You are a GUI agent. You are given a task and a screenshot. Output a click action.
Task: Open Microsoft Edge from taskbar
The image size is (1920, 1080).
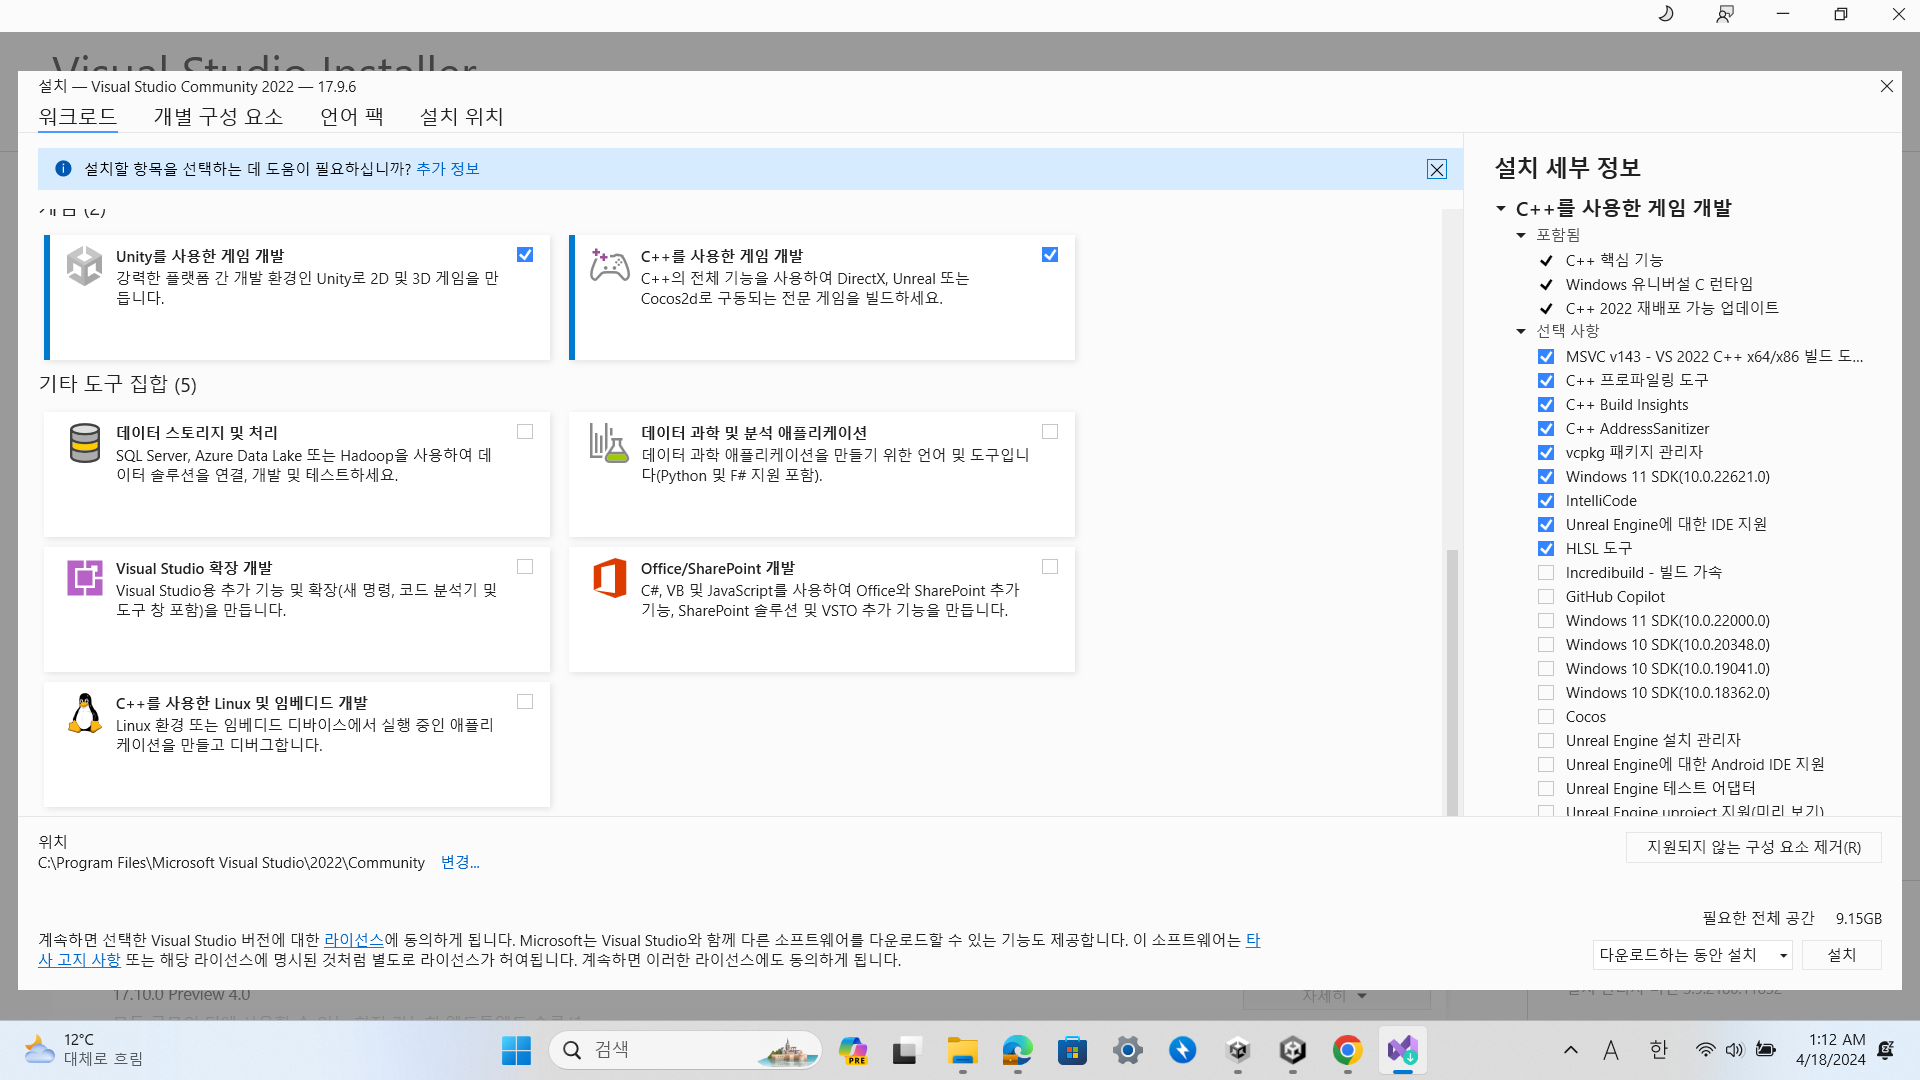pos(1017,1050)
